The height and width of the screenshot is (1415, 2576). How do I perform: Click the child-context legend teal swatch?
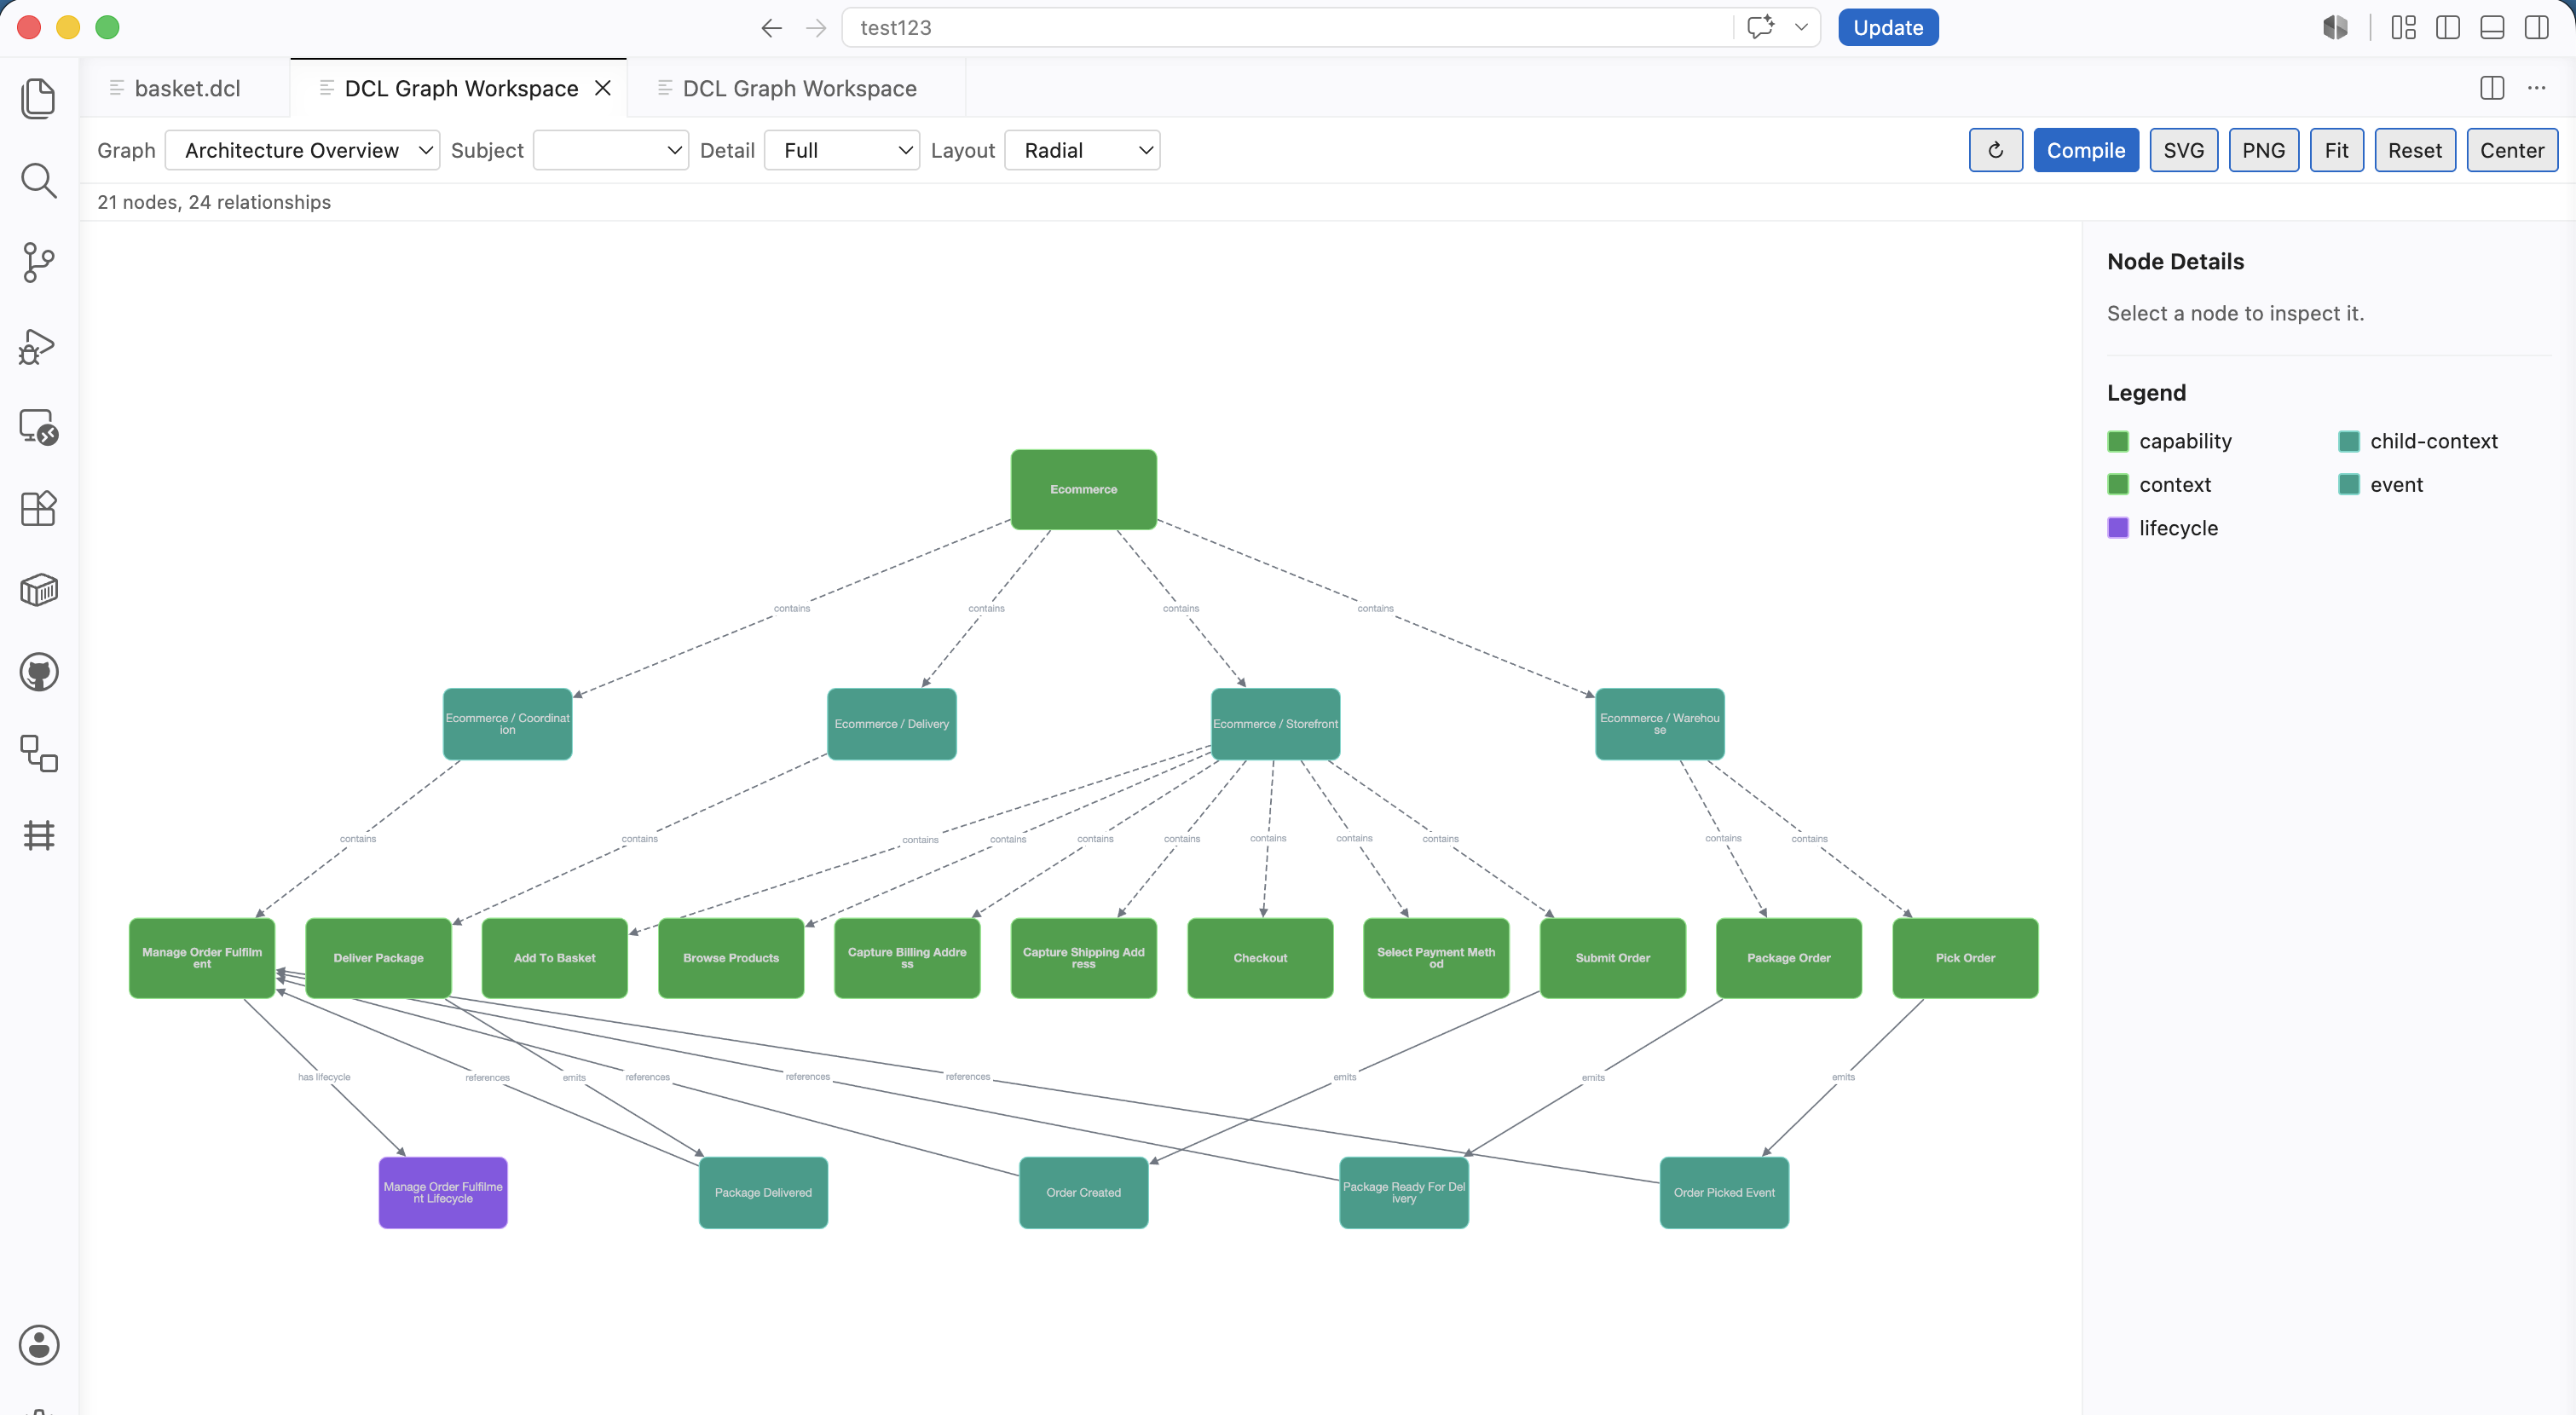[x=2349, y=441]
